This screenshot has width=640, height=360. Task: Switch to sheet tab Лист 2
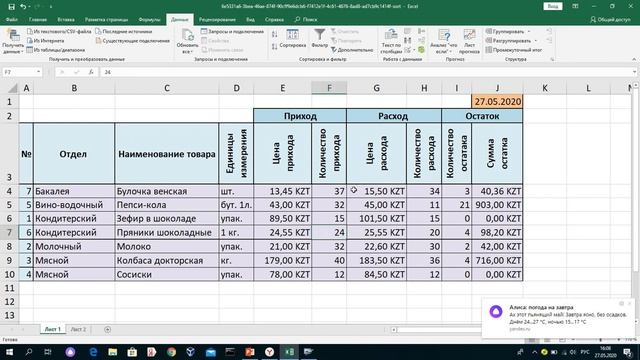[78, 329]
